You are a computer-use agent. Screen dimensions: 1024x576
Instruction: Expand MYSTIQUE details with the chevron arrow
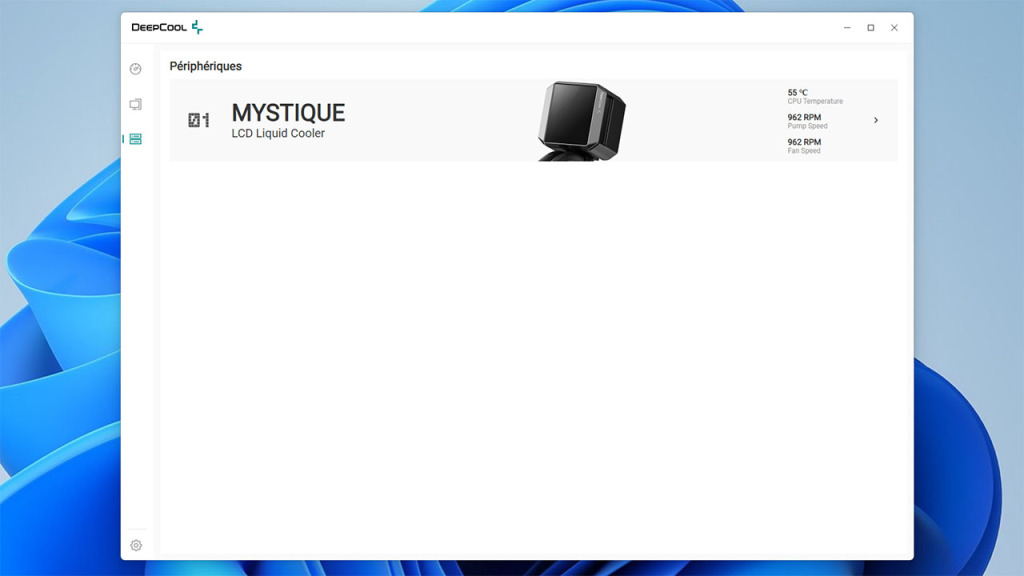pos(876,120)
